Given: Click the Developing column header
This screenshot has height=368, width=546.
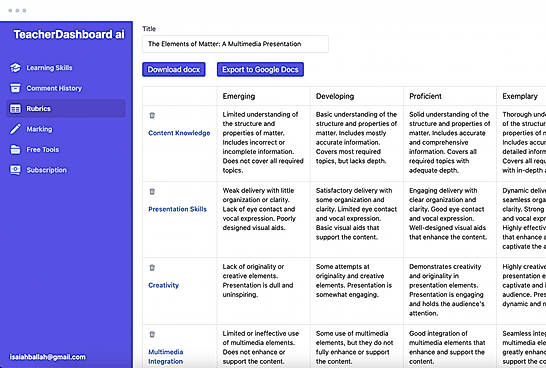Looking at the screenshot, I should click(335, 96).
